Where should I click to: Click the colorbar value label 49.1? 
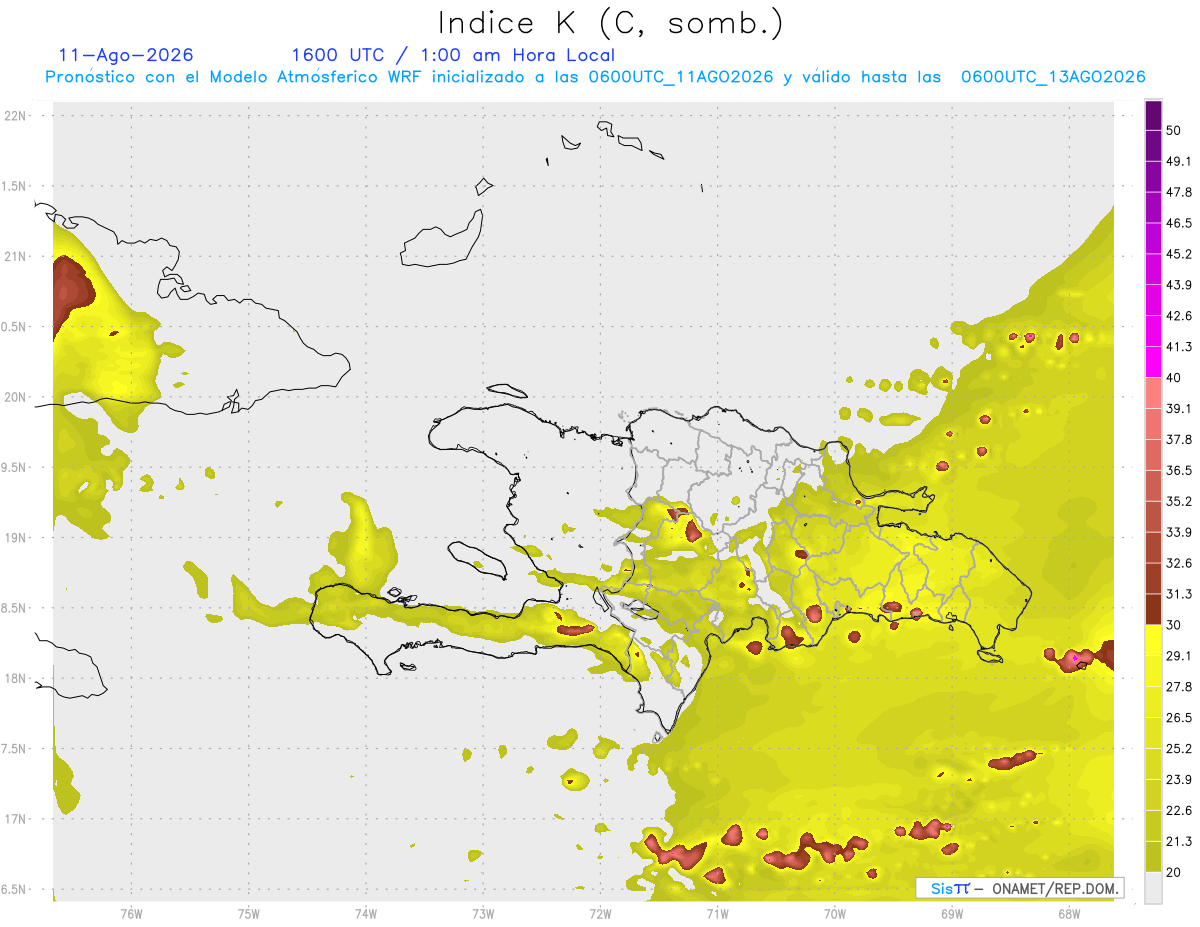1179,162
